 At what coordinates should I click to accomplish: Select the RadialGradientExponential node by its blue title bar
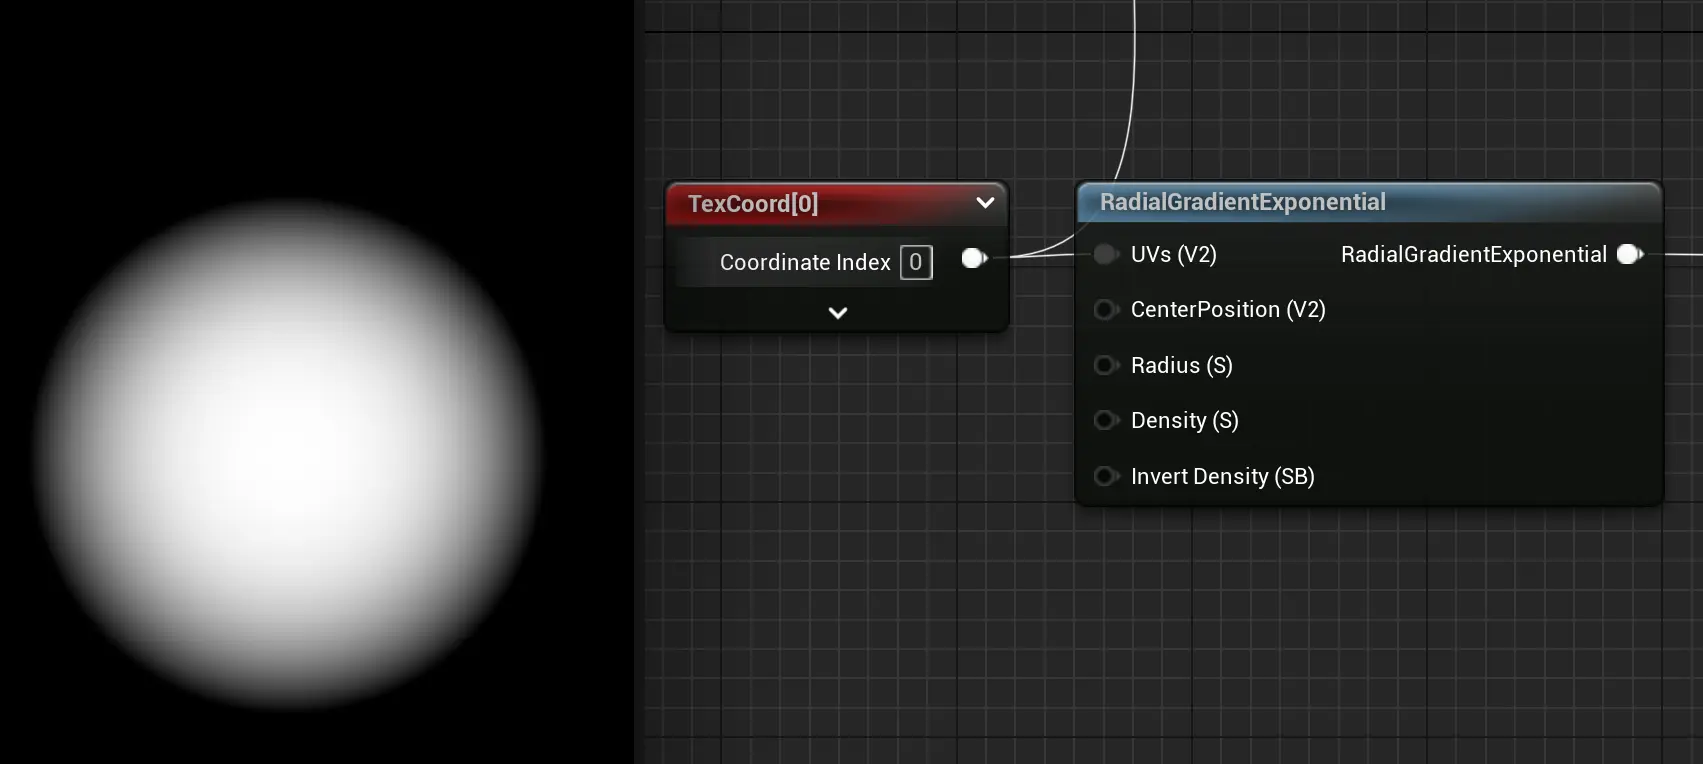pos(1242,202)
